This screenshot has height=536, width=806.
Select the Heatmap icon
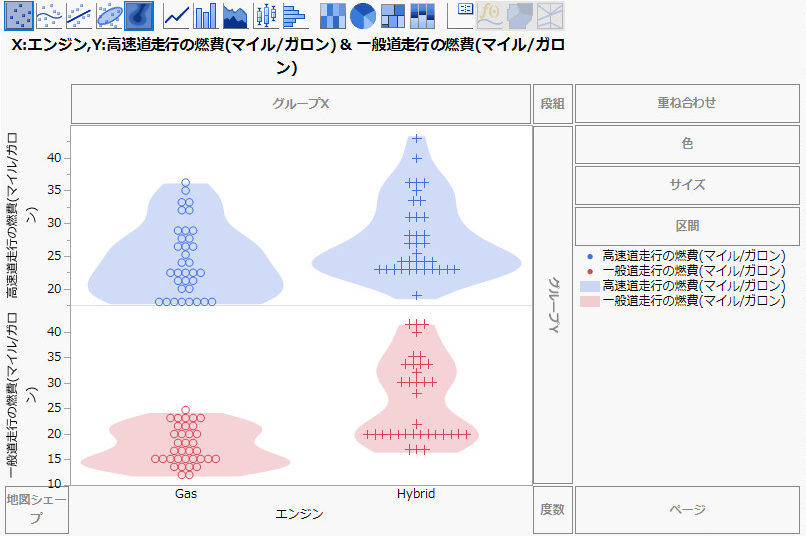point(333,15)
